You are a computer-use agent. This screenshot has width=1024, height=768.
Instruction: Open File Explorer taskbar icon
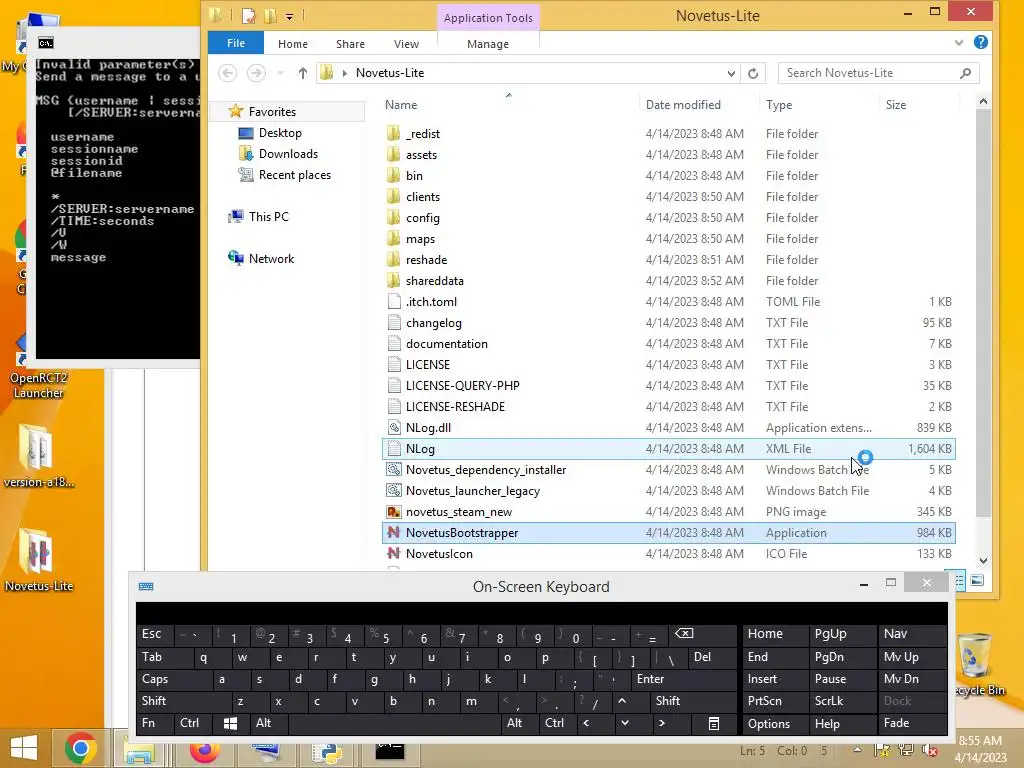click(x=139, y=751)
